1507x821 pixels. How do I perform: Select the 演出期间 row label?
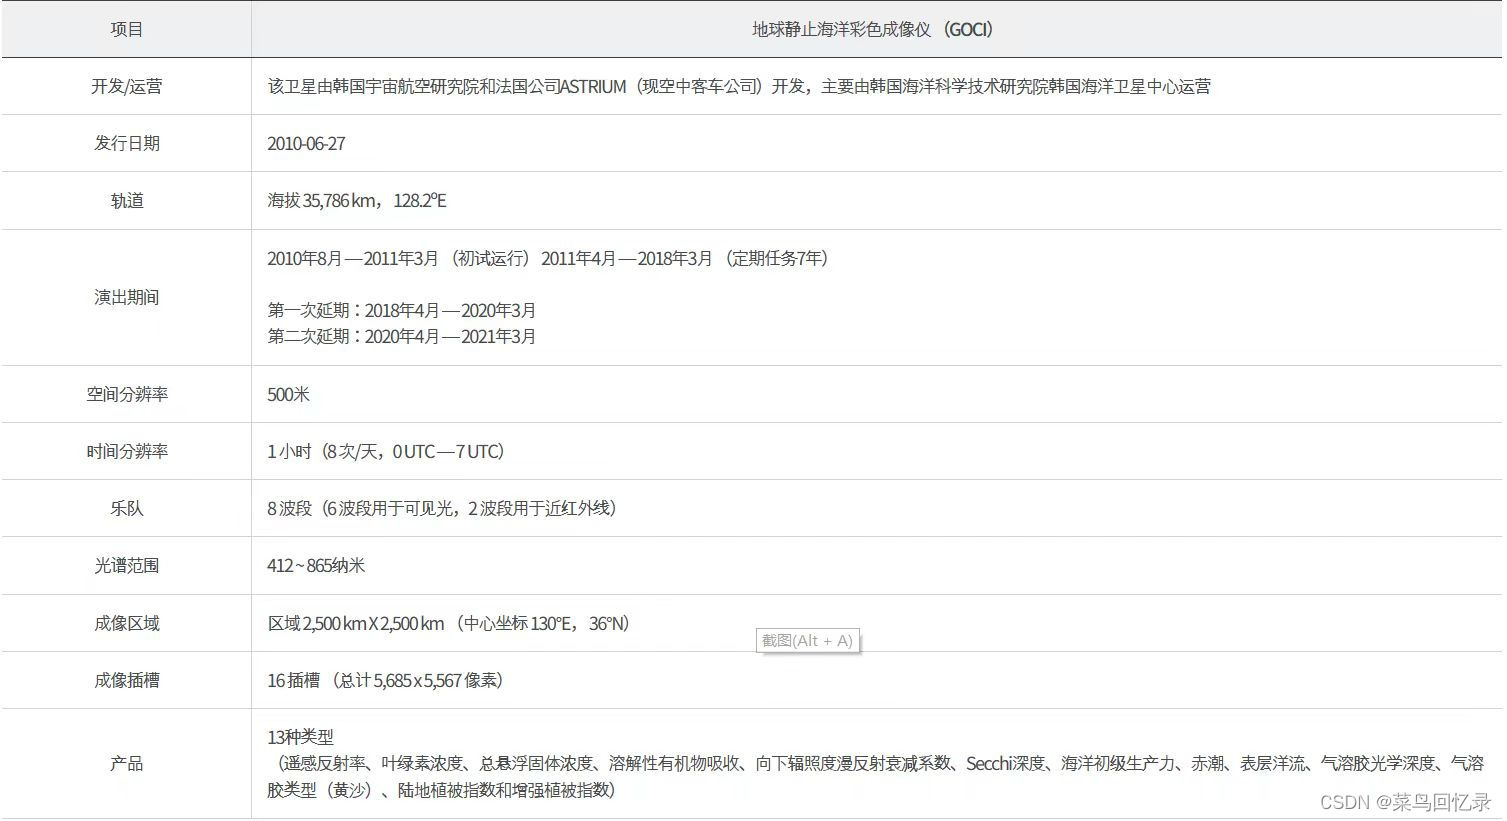[x=126, y=297]
